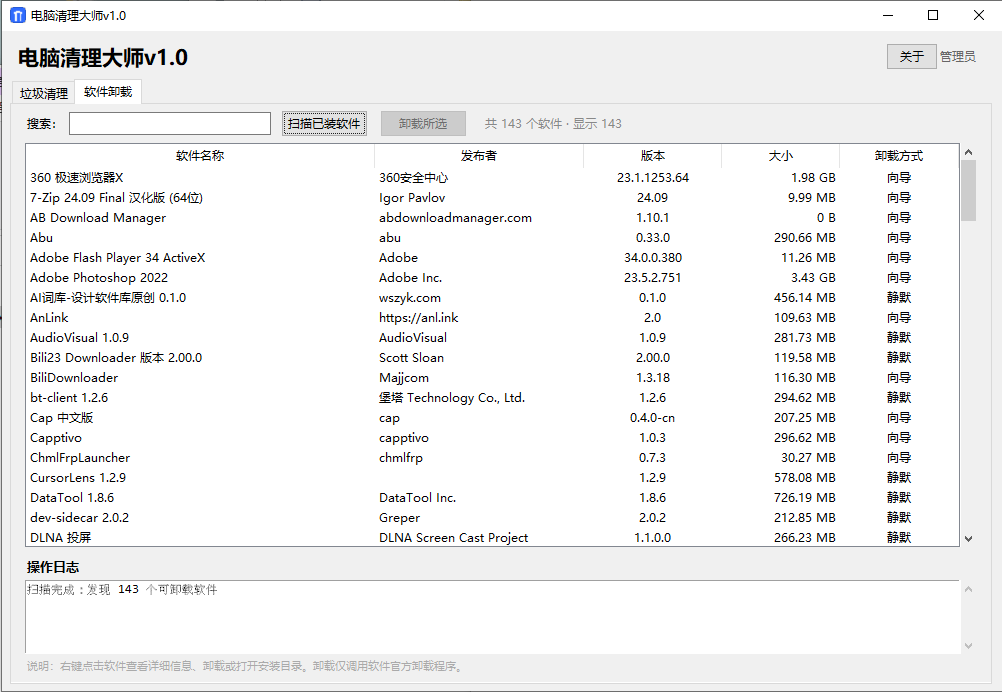Click the 搜索 input field
The height and width of the screenshot is (692, 1002).
(170, 123)
